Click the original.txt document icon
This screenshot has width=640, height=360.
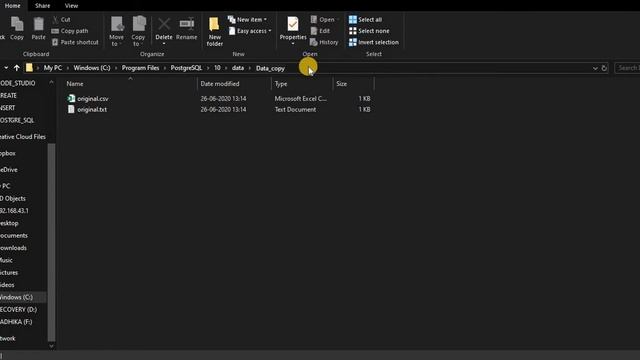coord(71,109)
